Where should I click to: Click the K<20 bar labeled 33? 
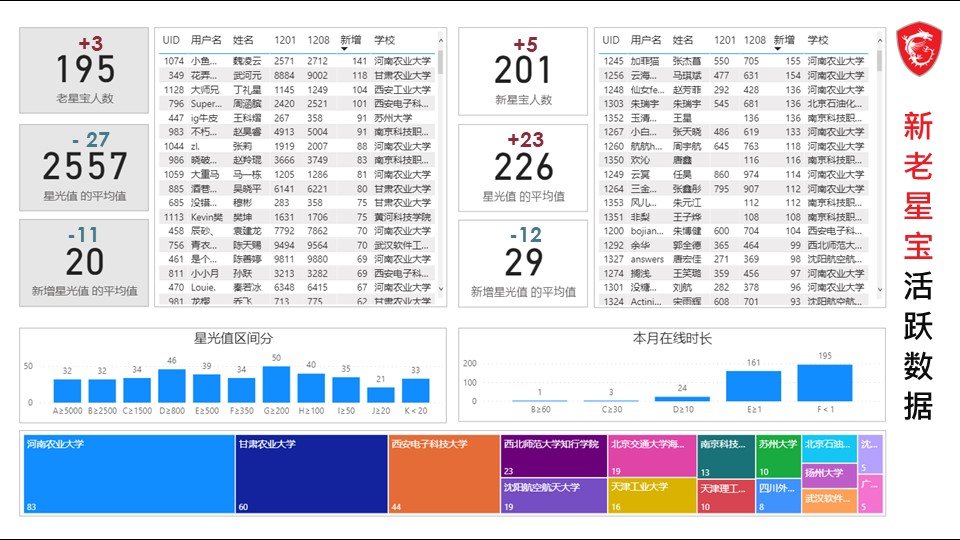(x=416, y=391)
